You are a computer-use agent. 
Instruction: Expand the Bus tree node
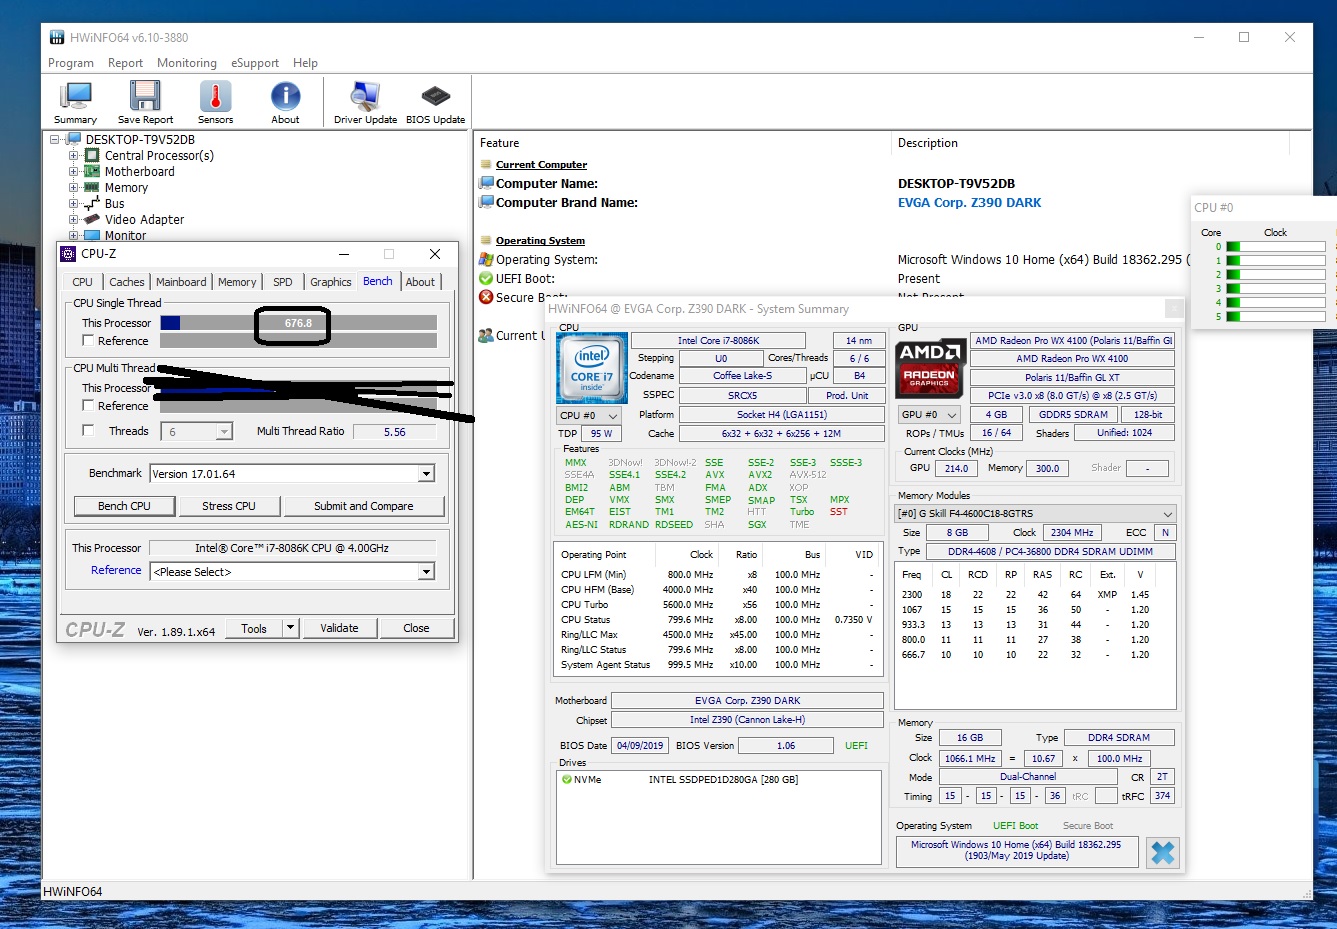click(73, 204)
